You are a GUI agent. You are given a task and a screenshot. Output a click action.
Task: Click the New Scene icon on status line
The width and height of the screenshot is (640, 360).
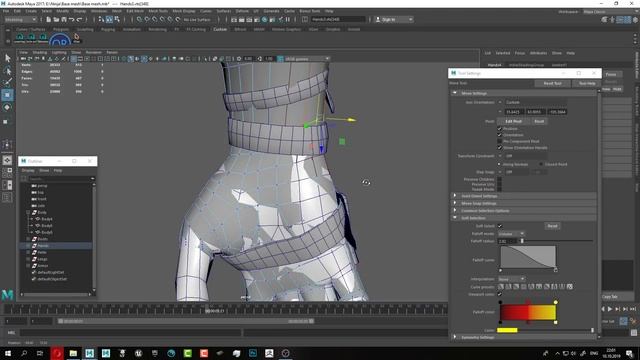click(x=49, y=19)
